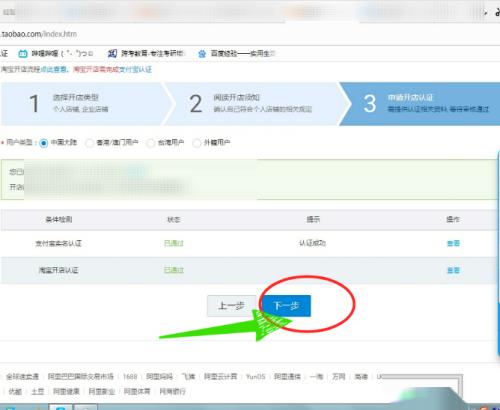Open the 跨考教育 bookmark icon
Viewport: 500px width, 410px height.
click(x=112, y=53)
